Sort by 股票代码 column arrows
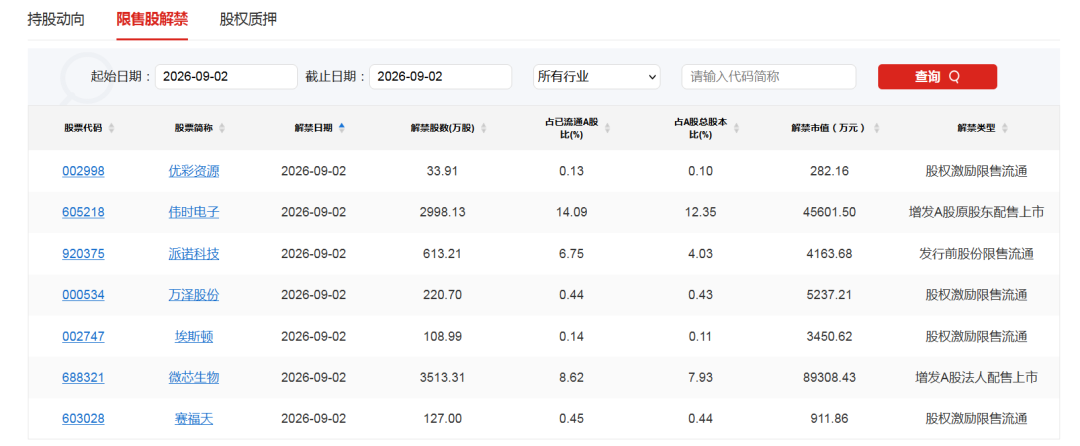The image size is (1080, 446). [112, 128]
